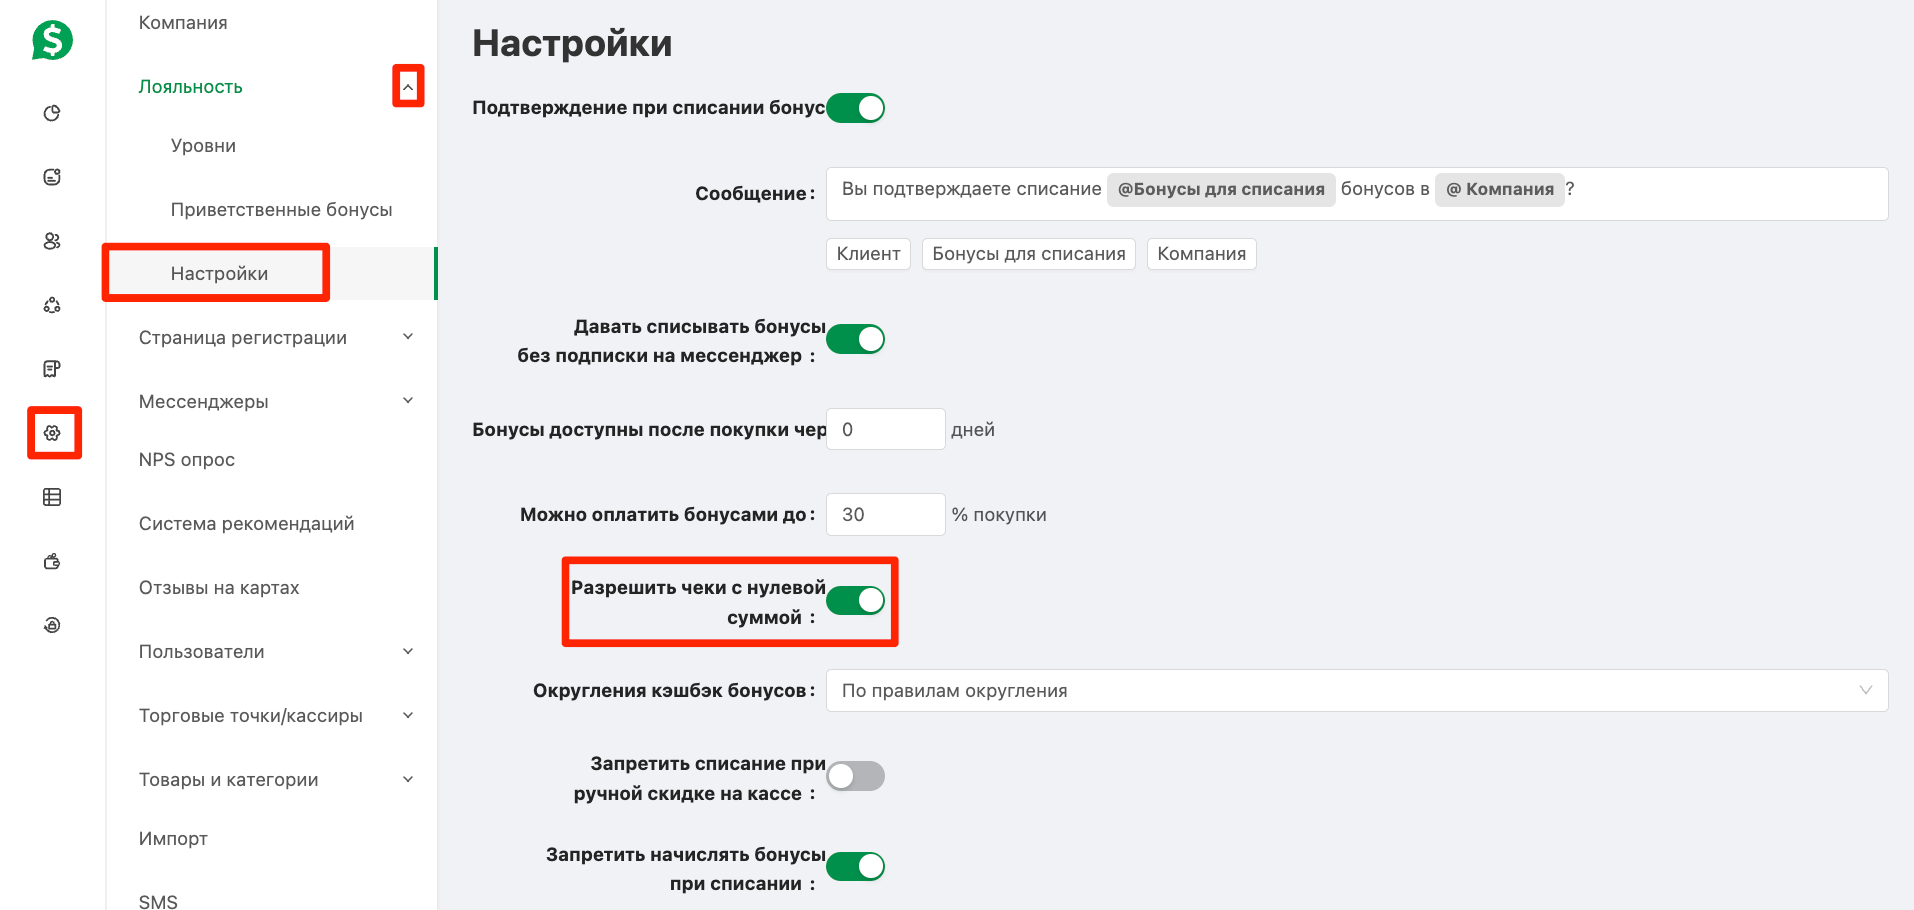Expand Торговые точки/кассиры chevron
The image size is (1914, 910).
pos(408,715)
